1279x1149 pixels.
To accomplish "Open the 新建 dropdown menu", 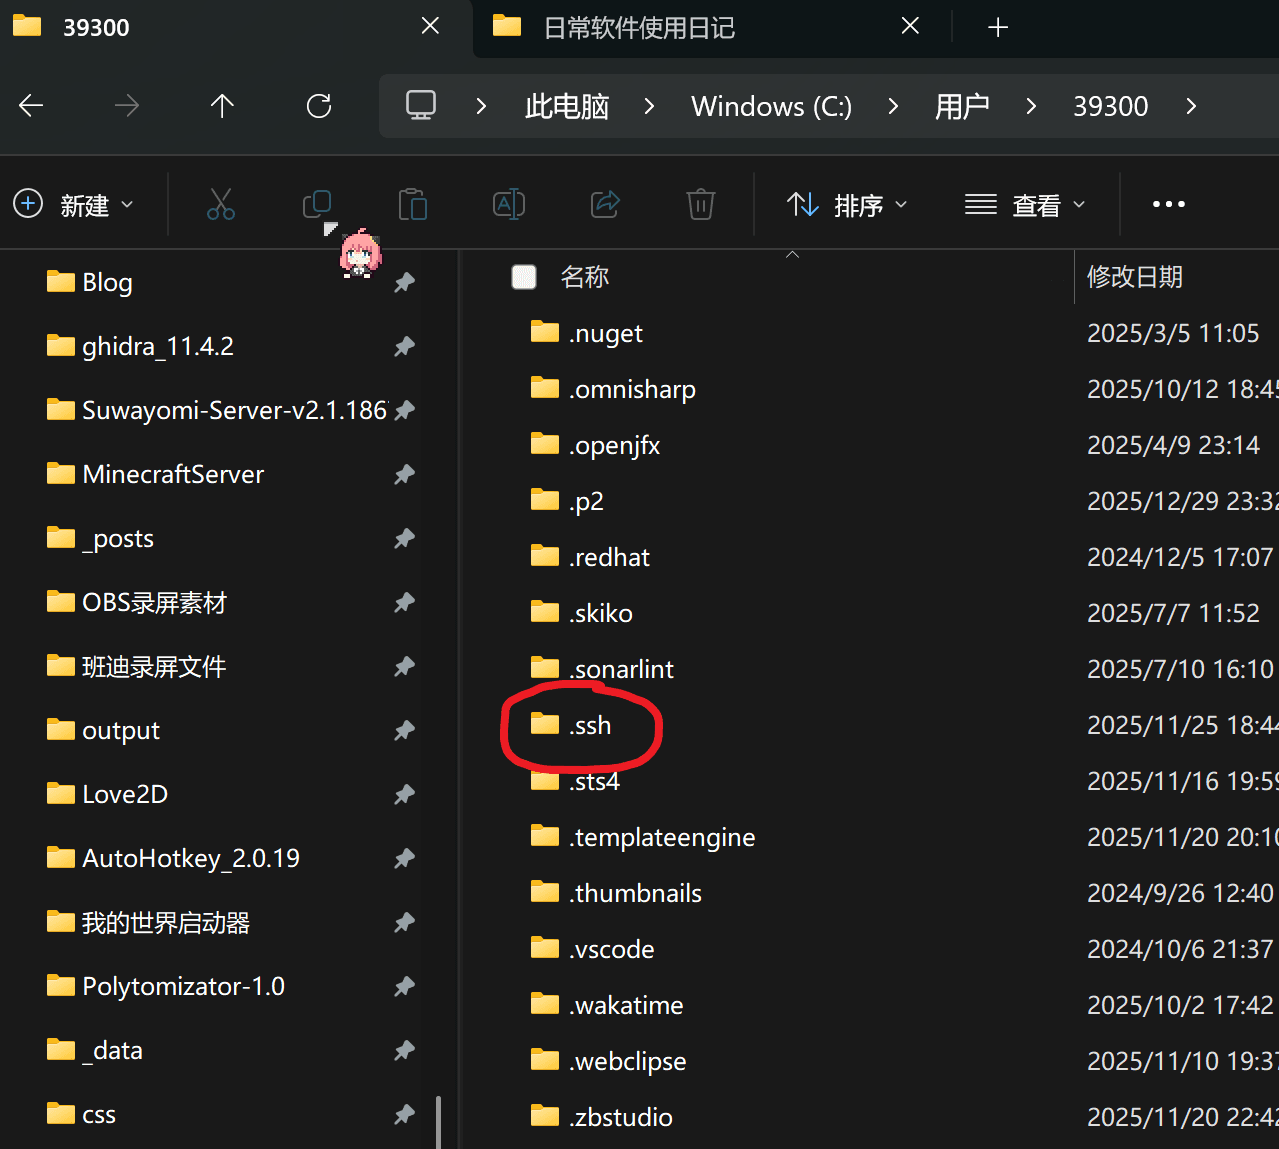I will [73, 205].
